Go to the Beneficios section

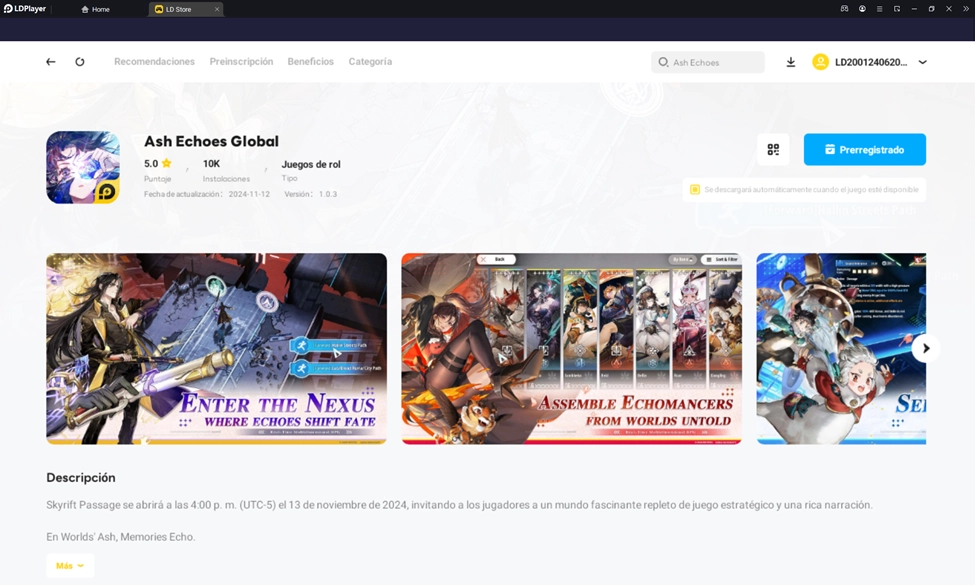pos(310,62)
